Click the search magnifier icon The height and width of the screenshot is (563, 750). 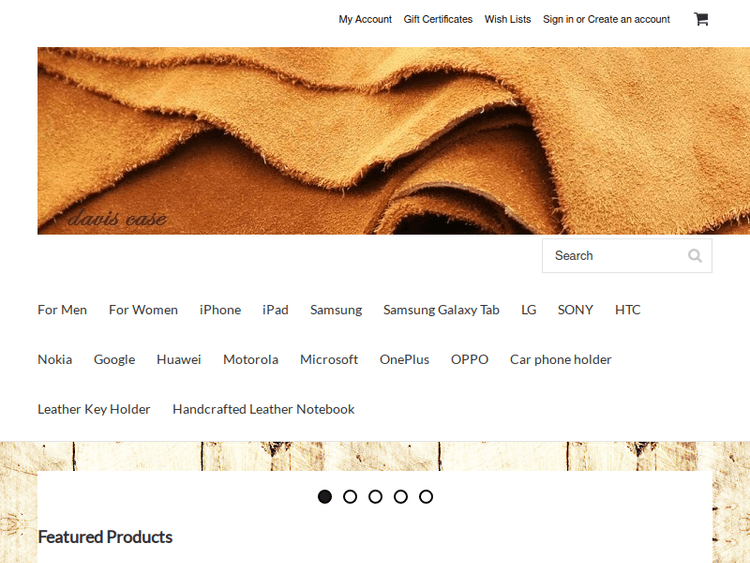coord(695,256)
